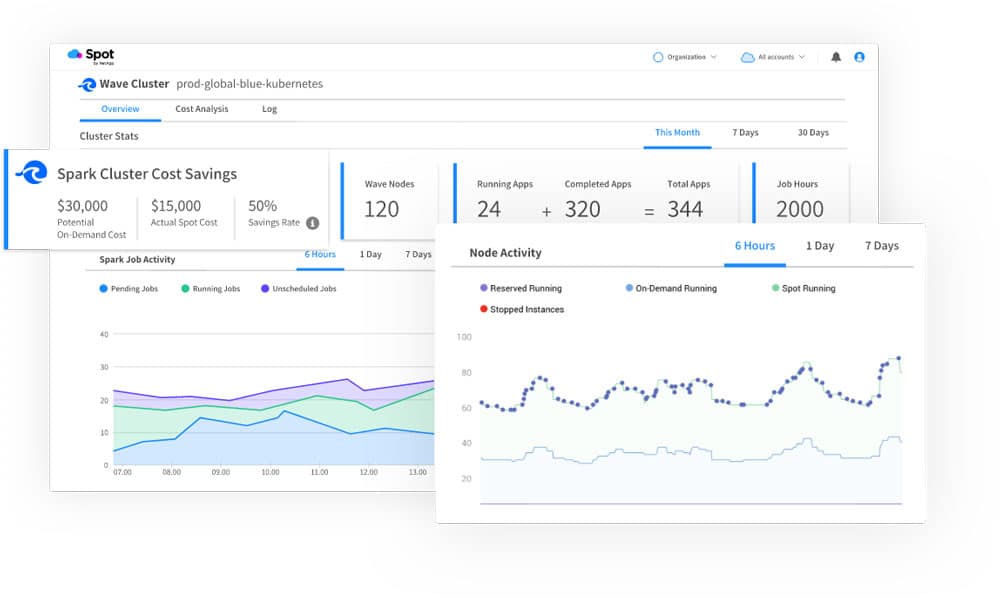Open the notifications bell
This screenshot has width=1000, height=598.
click(835, 57)
